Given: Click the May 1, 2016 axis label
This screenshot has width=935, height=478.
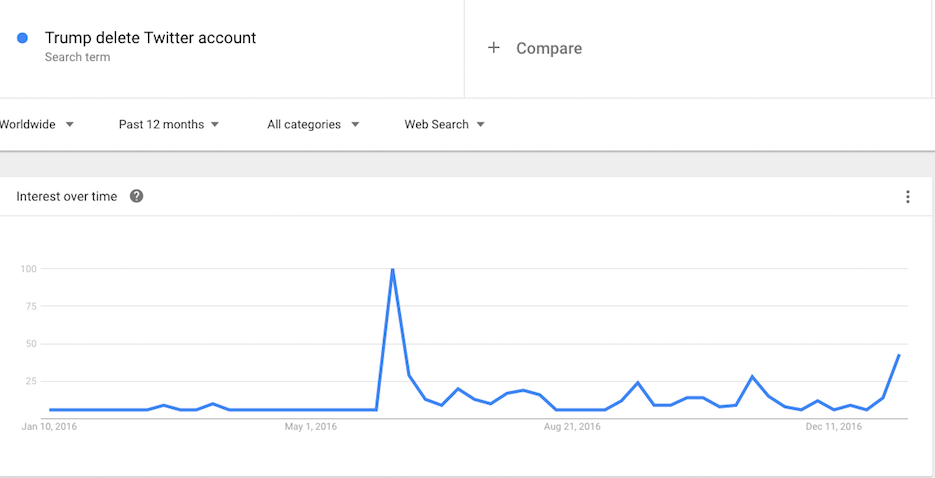Looking at the screenshot, I should [x=311, y=427].
